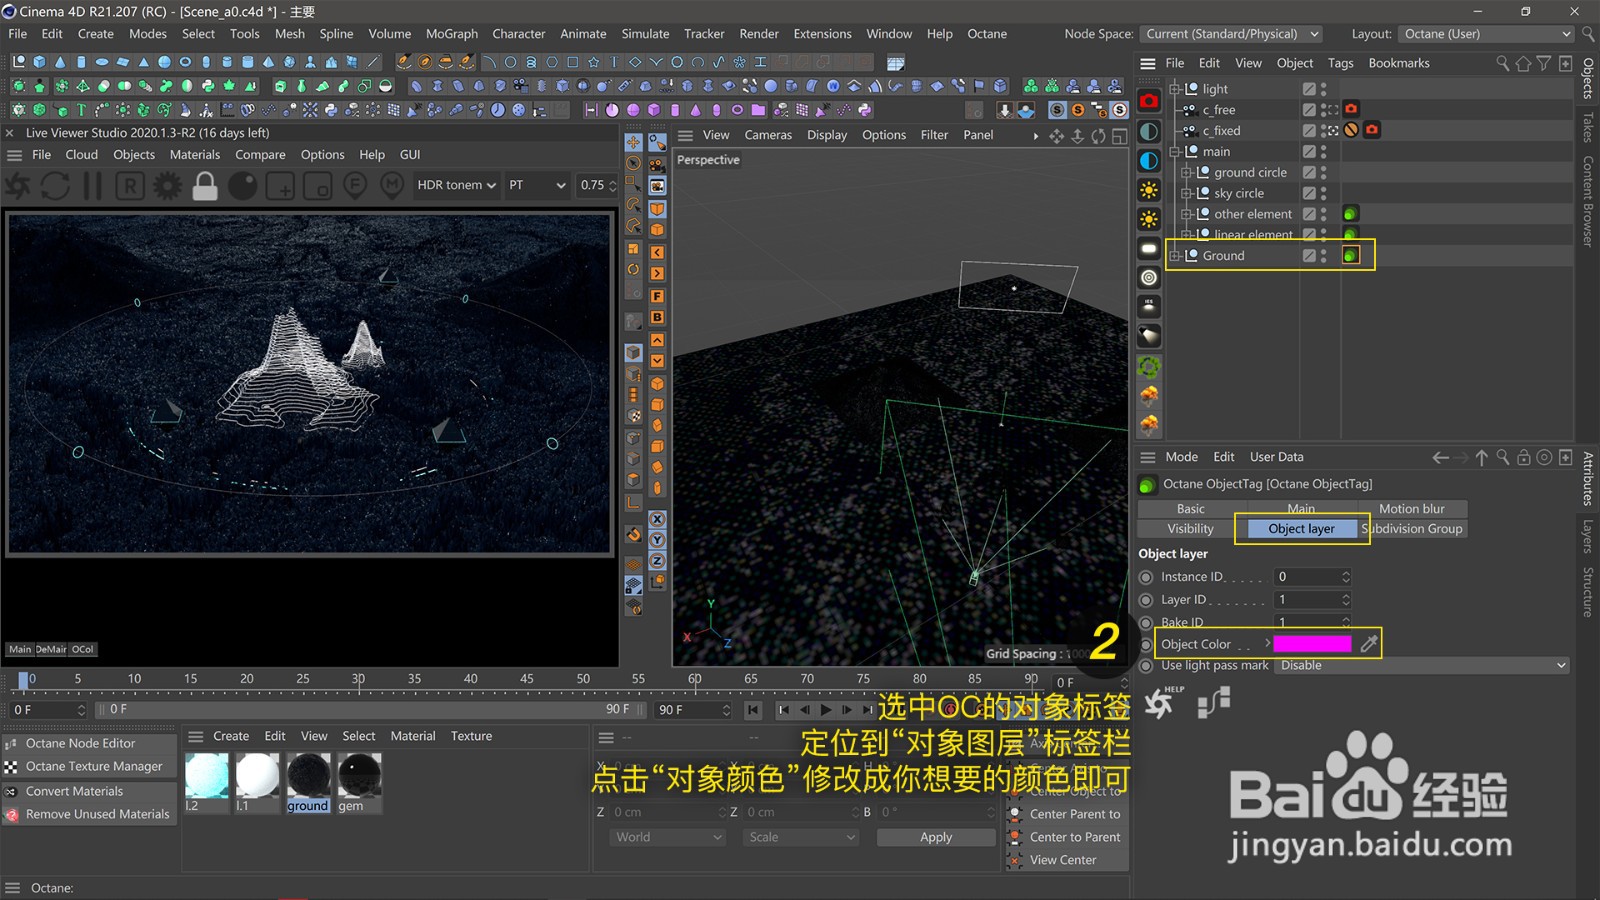The height and width of the screenshot is (900, 1600).
Task: Search in the Objects manager
Action: click(1502, 63)
